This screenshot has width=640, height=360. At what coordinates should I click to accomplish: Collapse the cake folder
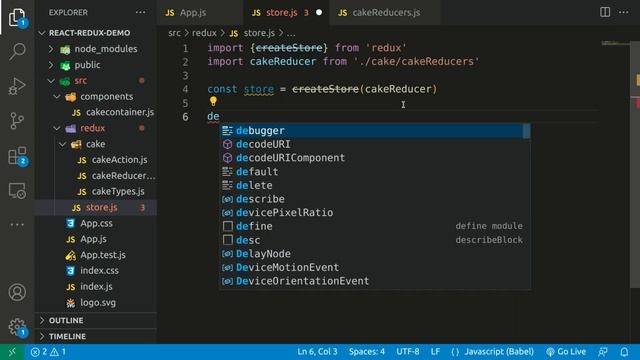point(96,144)
